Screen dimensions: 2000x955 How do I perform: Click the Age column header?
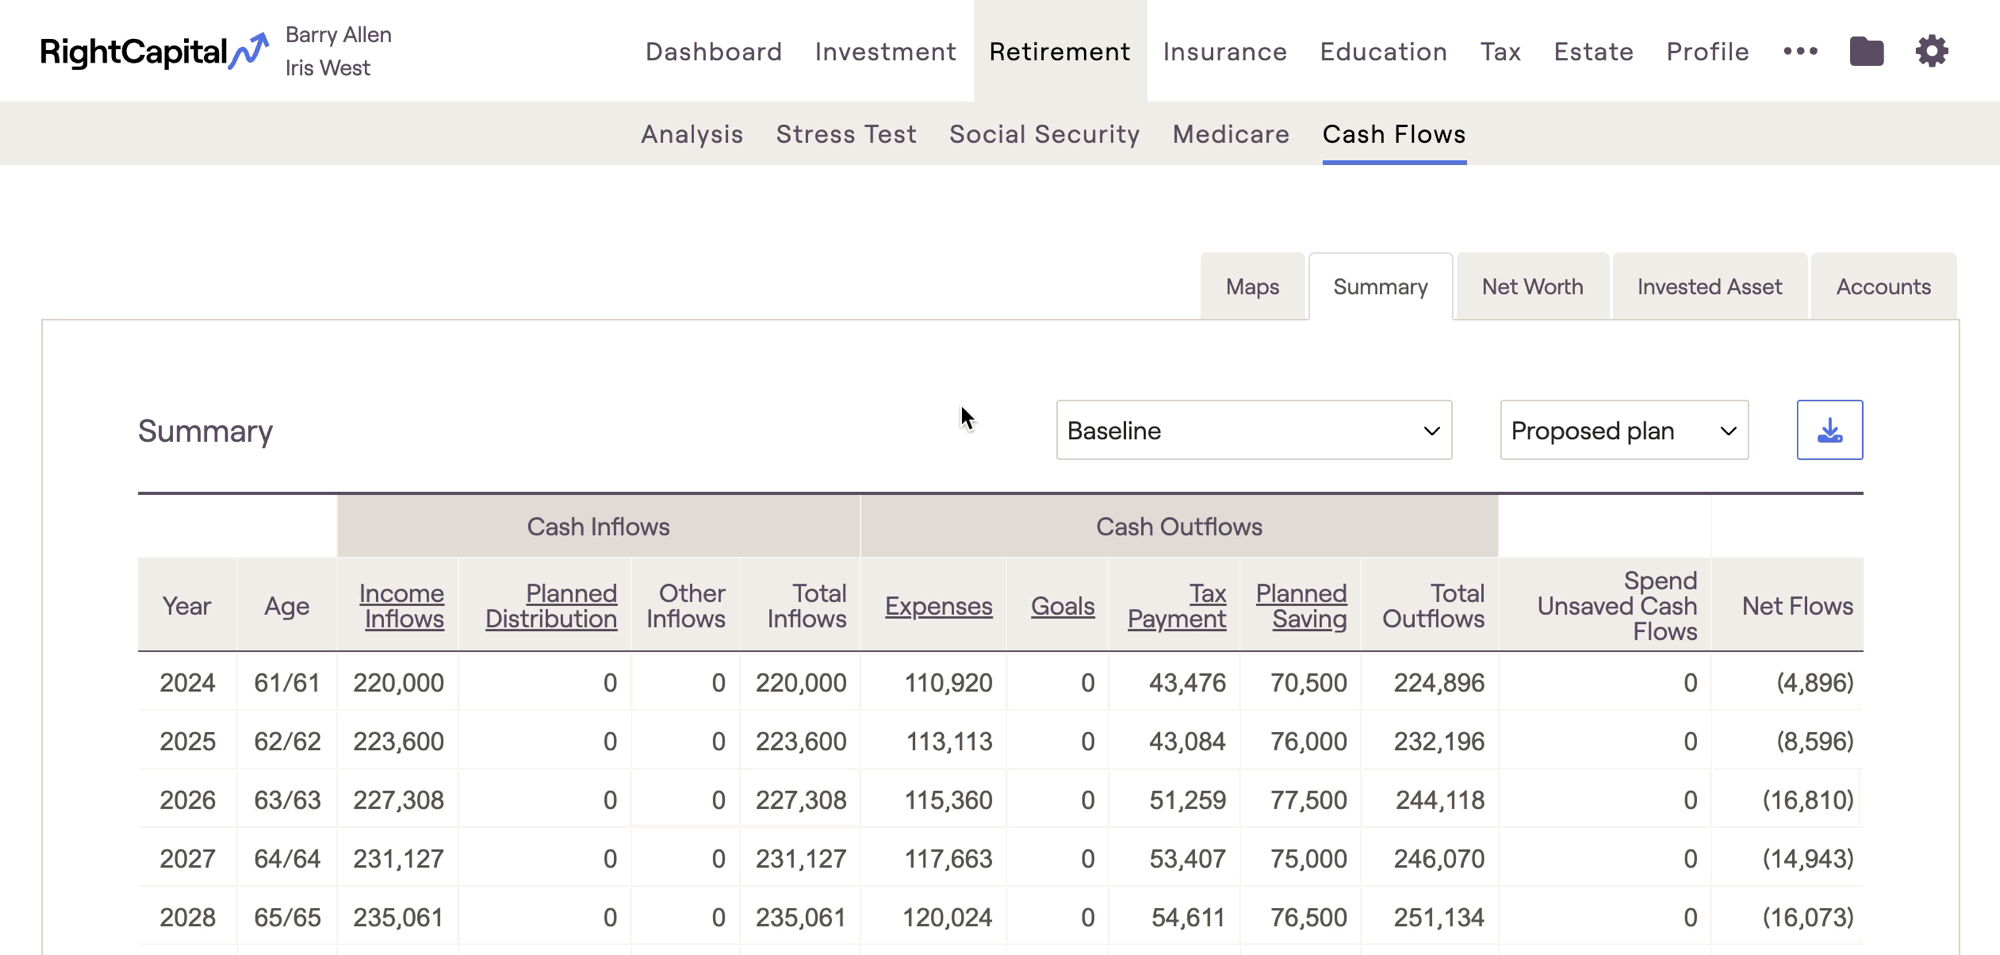287,606
